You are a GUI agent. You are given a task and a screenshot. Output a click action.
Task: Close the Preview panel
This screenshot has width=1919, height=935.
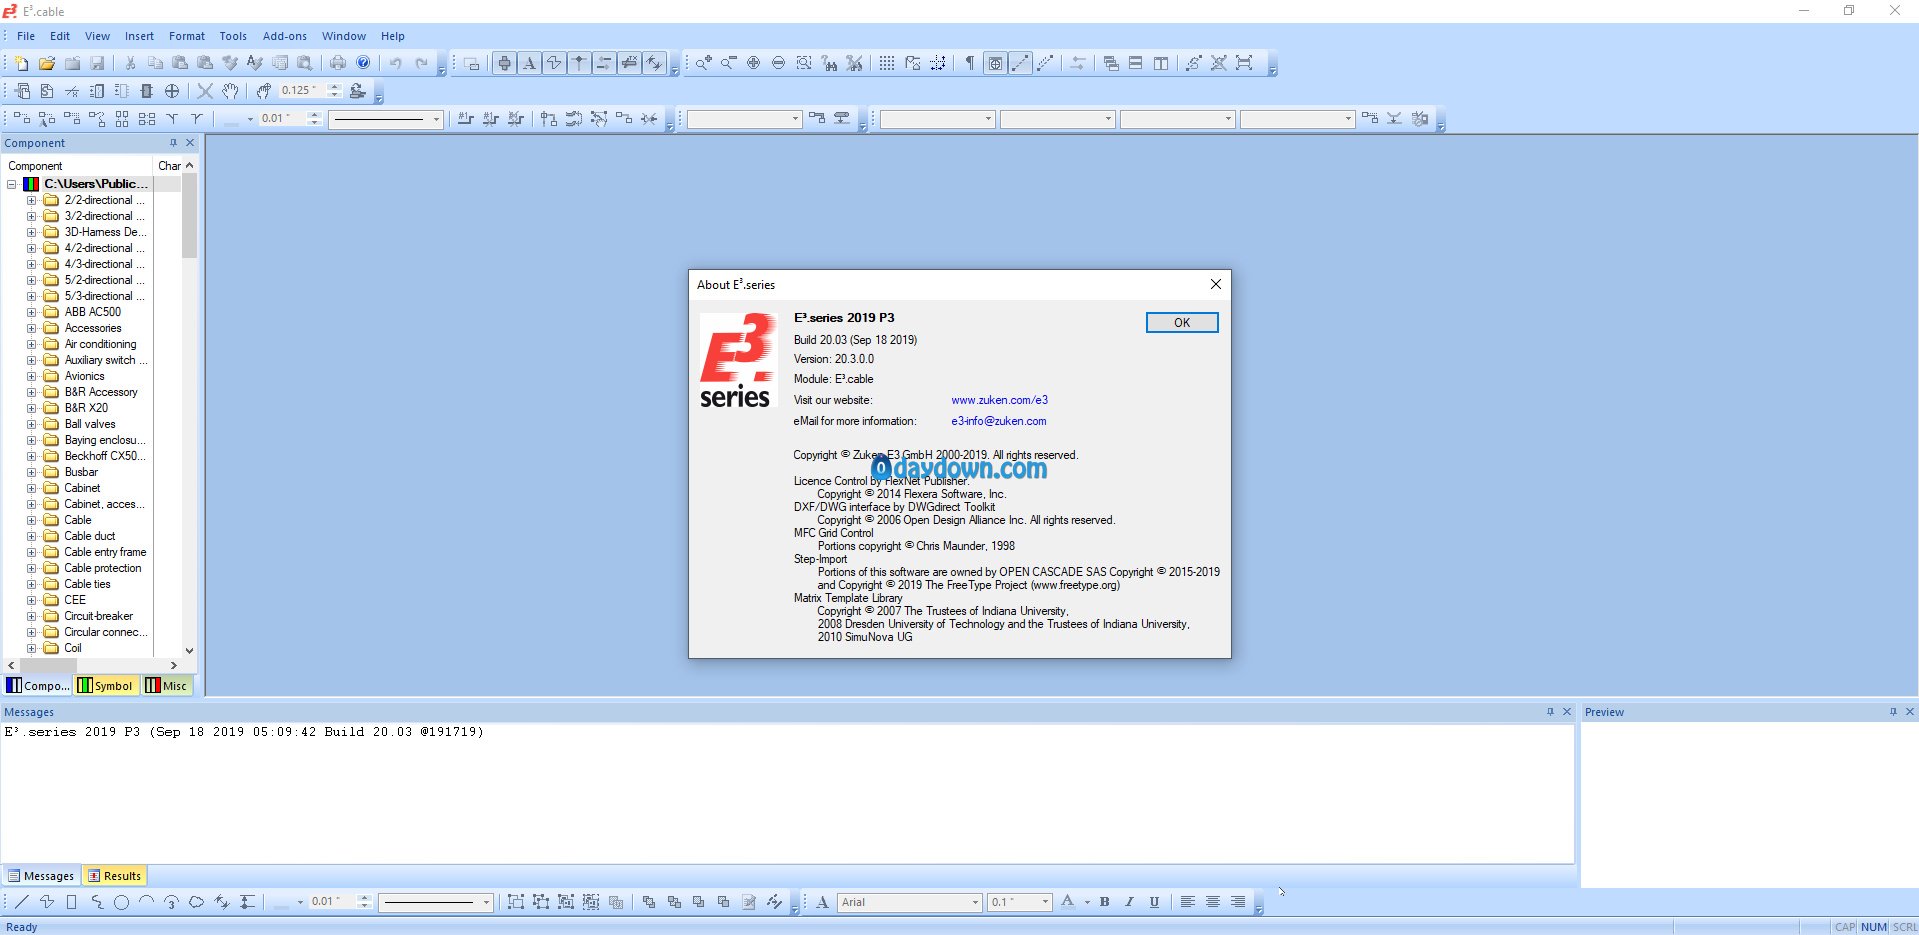tap(1909, 712)
